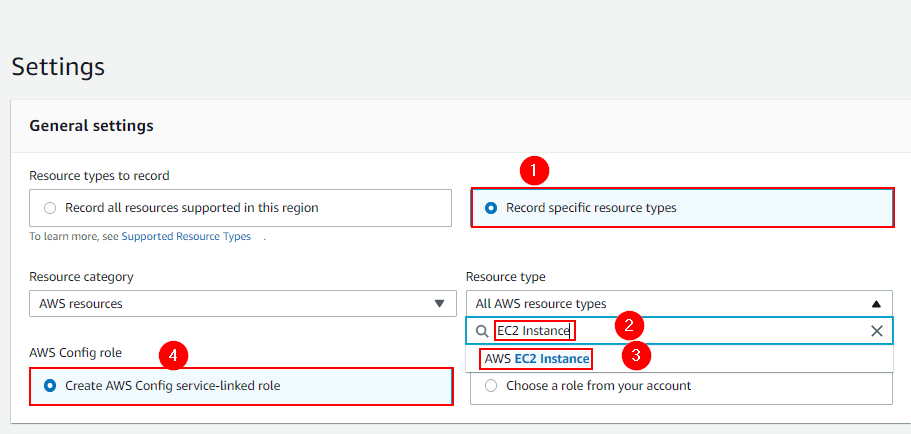
Task: Click the red step 4 marker
Action: (x=174, y=353)
